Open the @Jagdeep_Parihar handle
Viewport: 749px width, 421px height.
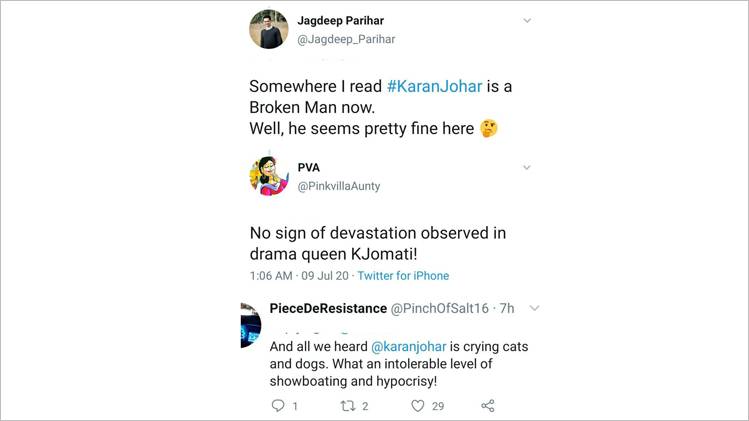click(x=346, y=40)
